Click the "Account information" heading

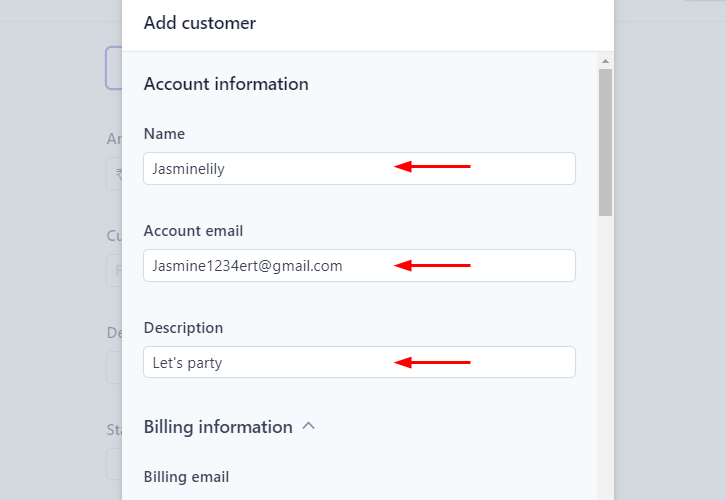226,84
